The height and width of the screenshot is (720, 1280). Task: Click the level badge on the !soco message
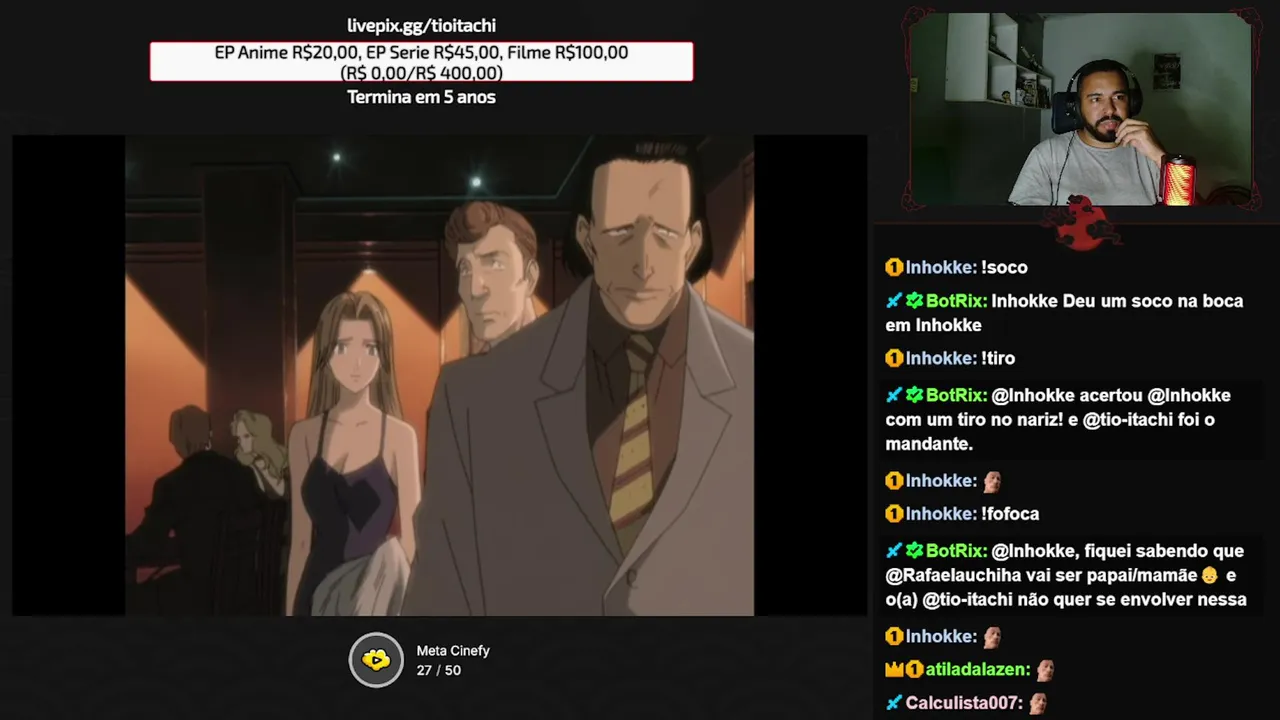coord(894,267)
